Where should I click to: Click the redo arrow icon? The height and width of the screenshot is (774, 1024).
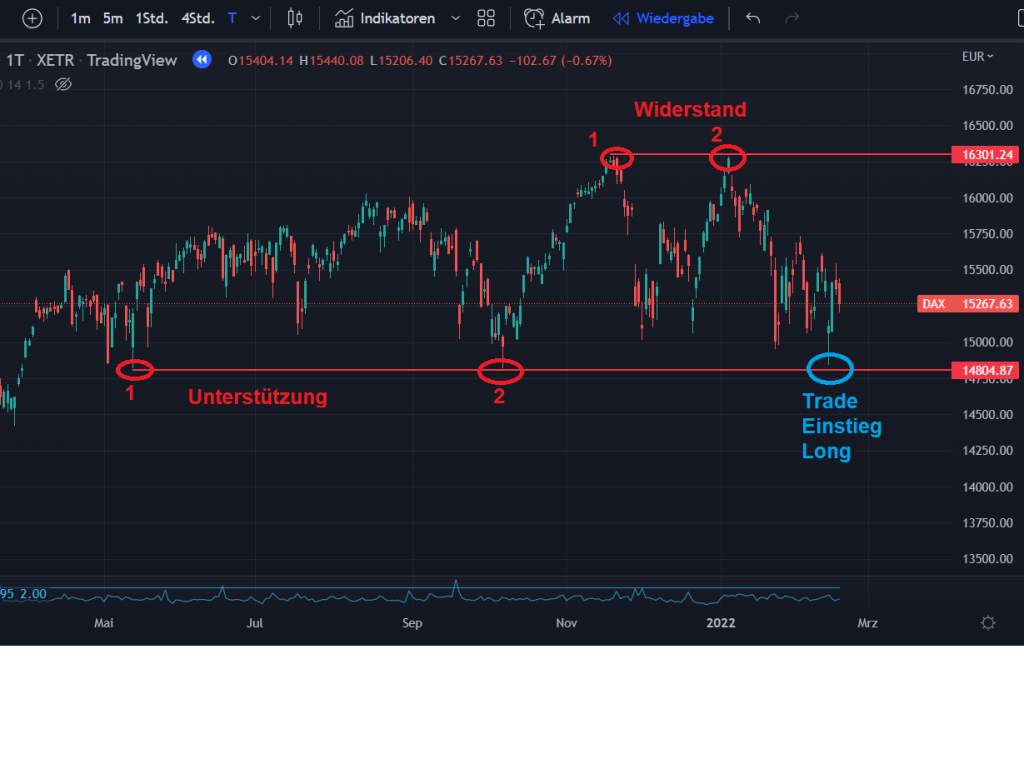click(792, 18)
